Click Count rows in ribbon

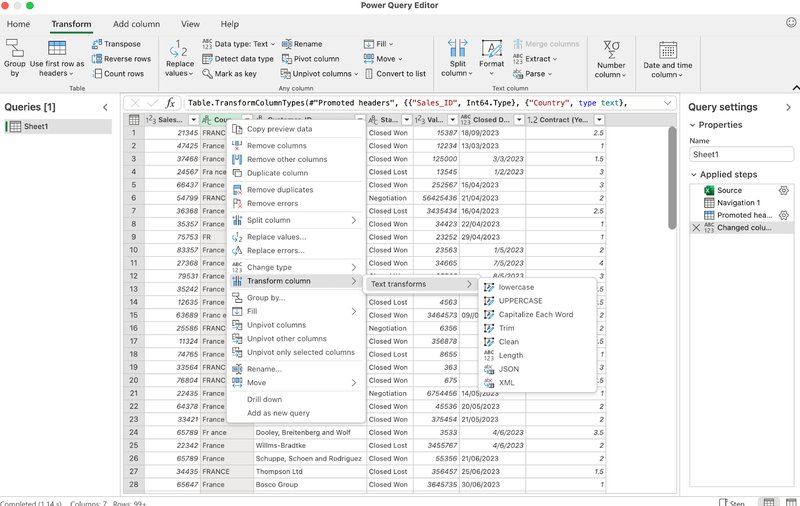coord(118,73)
